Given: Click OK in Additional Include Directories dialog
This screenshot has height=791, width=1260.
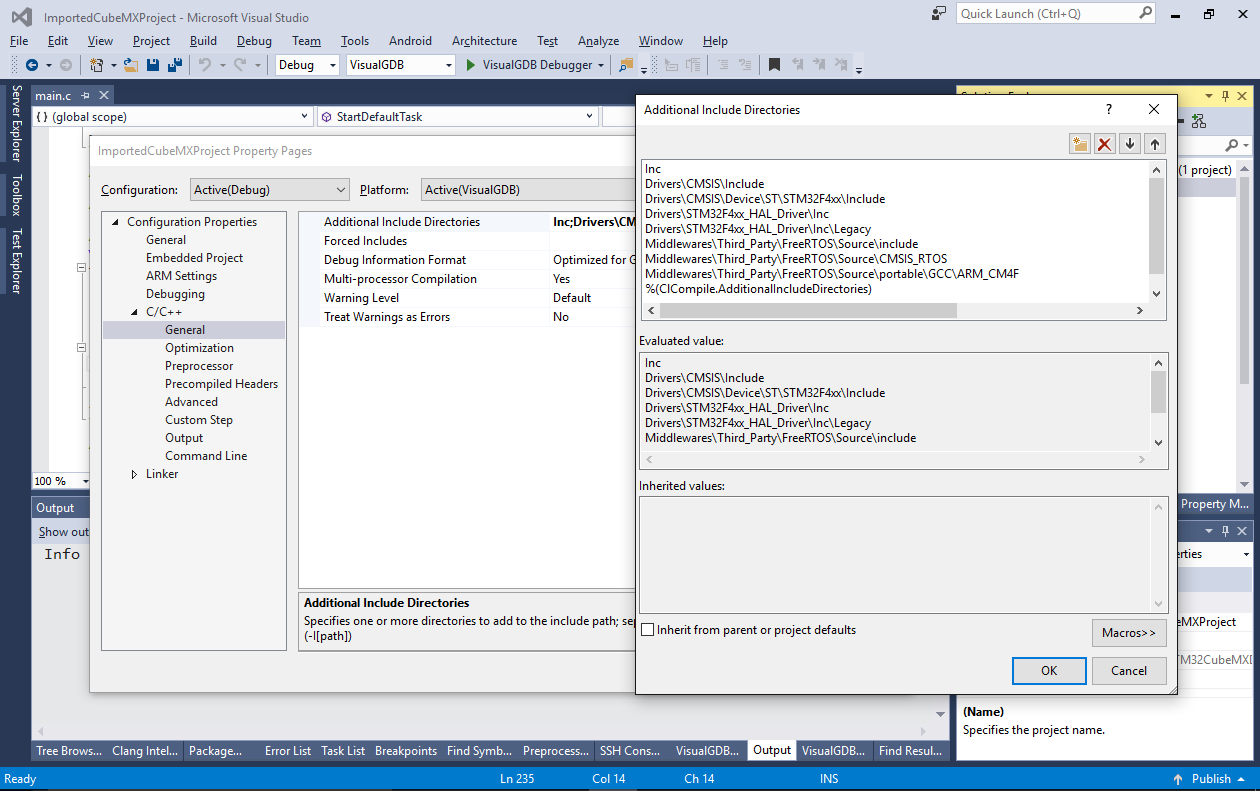Looking at the screenshot, I should 1049,671.
